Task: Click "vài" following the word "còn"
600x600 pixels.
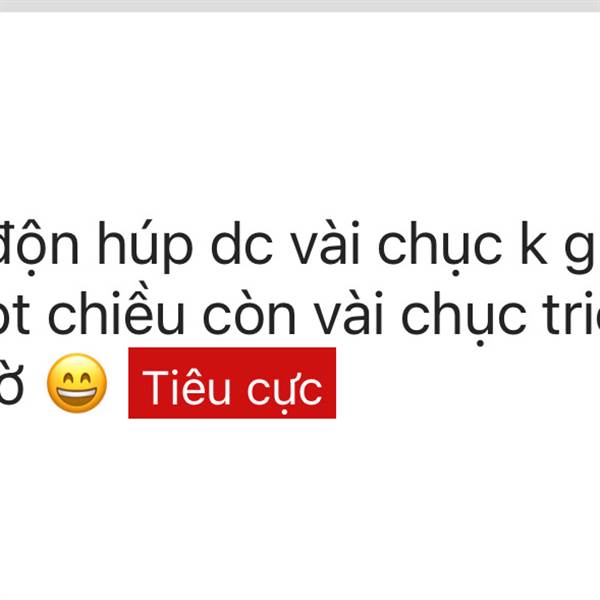Action: tap(349, 314)
